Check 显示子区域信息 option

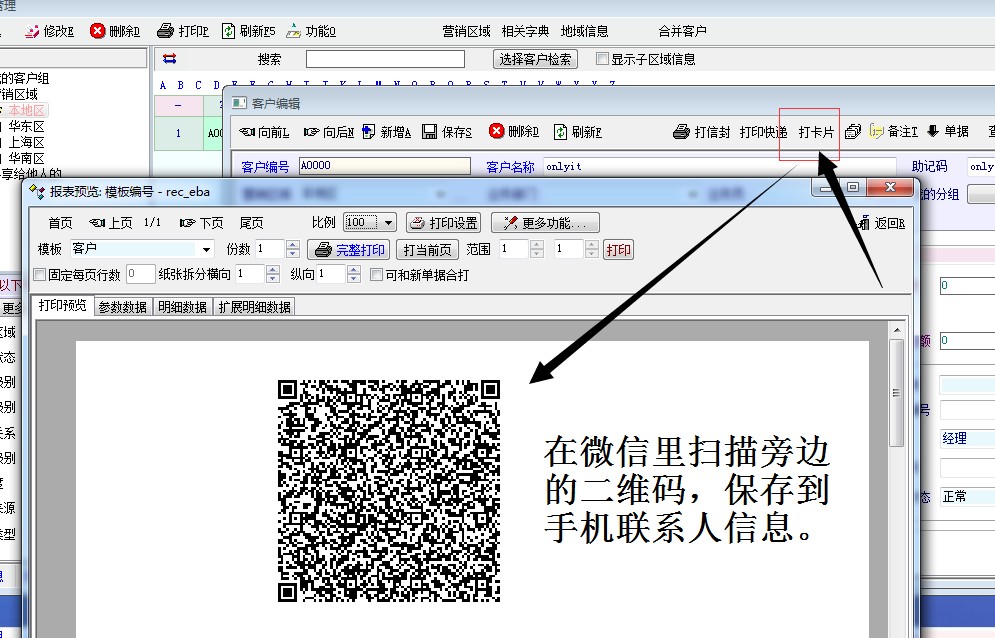(602, 59)
